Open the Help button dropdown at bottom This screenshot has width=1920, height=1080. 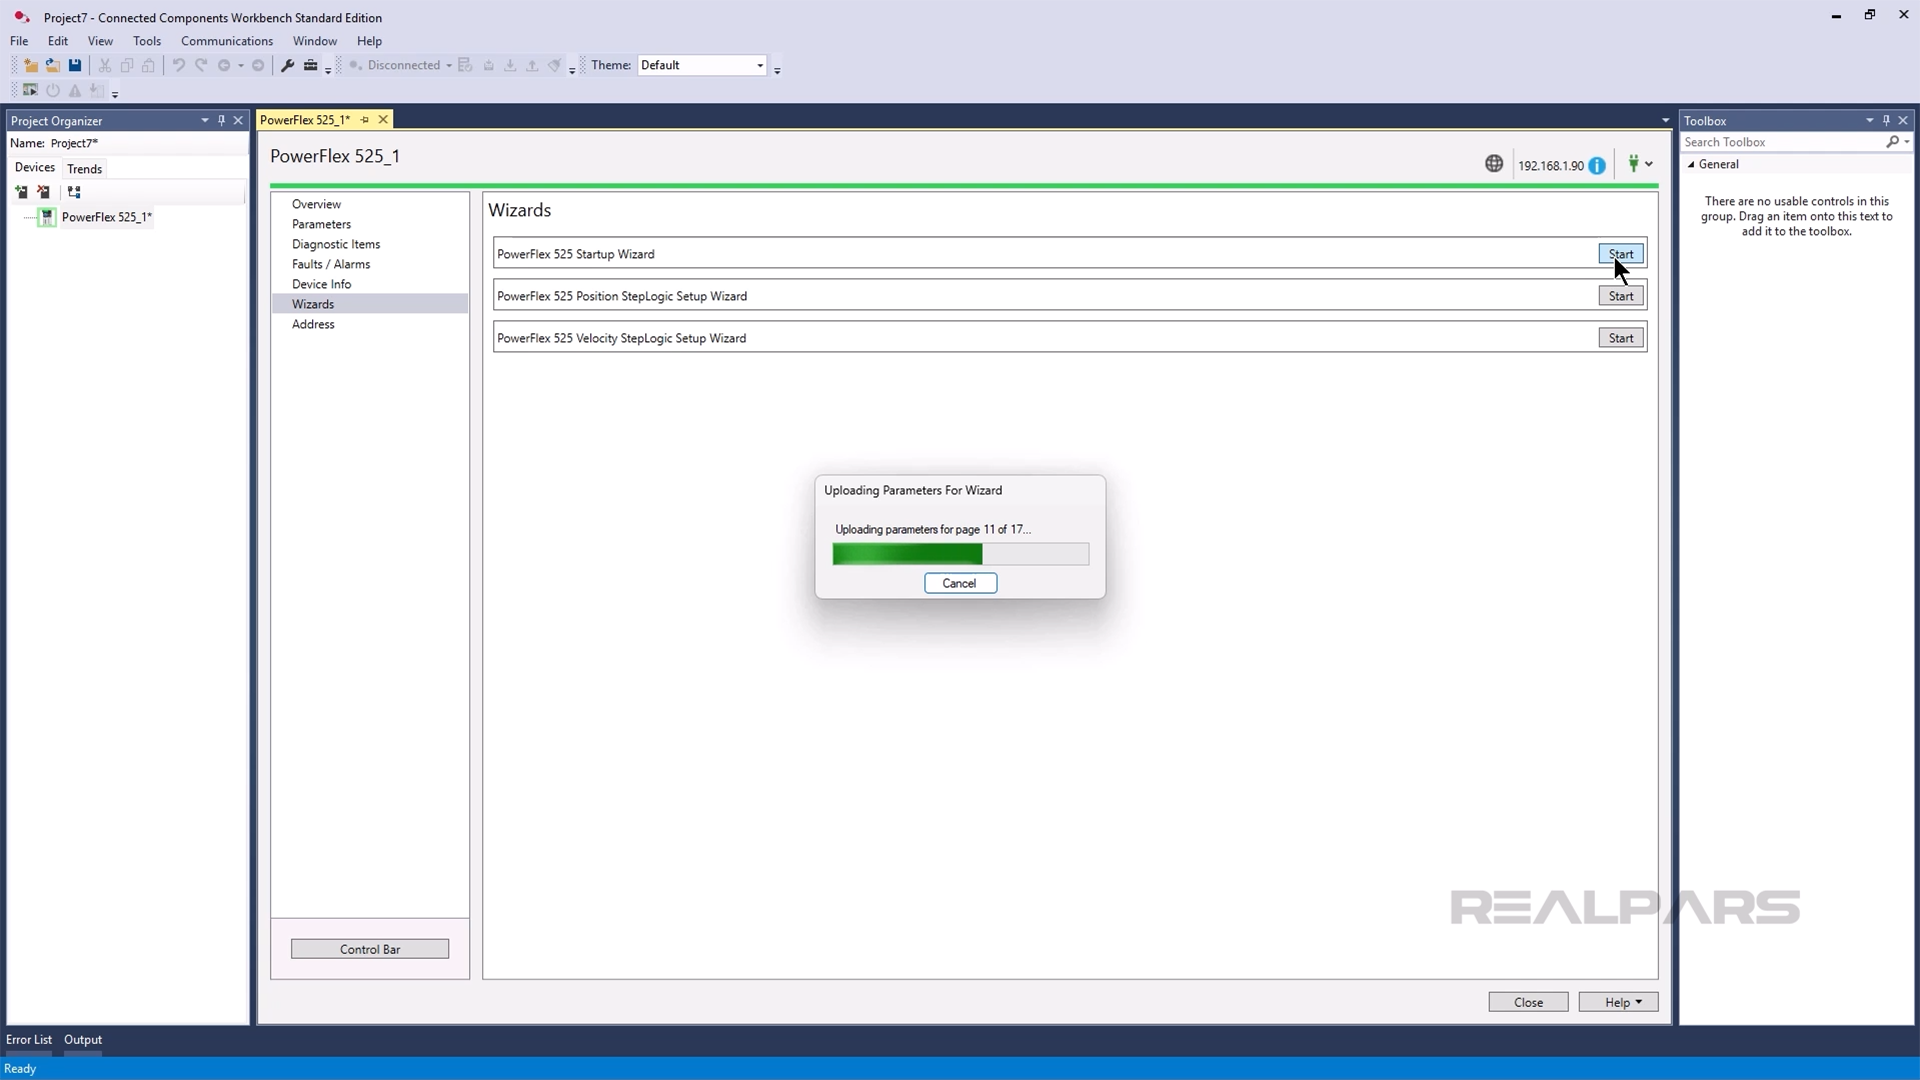pos(1618,1002)
